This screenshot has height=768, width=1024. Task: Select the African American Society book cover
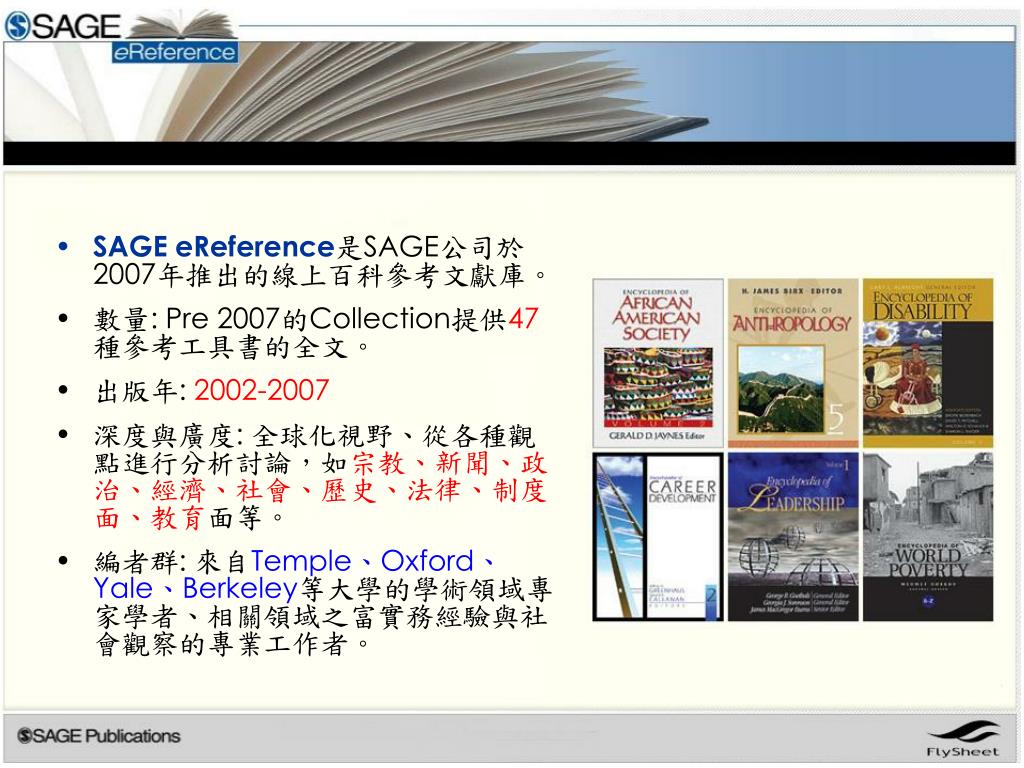point(658,363)
